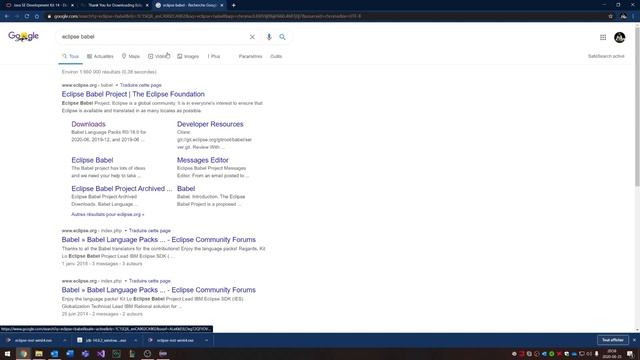Close the Thank You for Downloading tab
Image resolution: width=640 pixels, height=360 pixels.
(x=147, y=5)
